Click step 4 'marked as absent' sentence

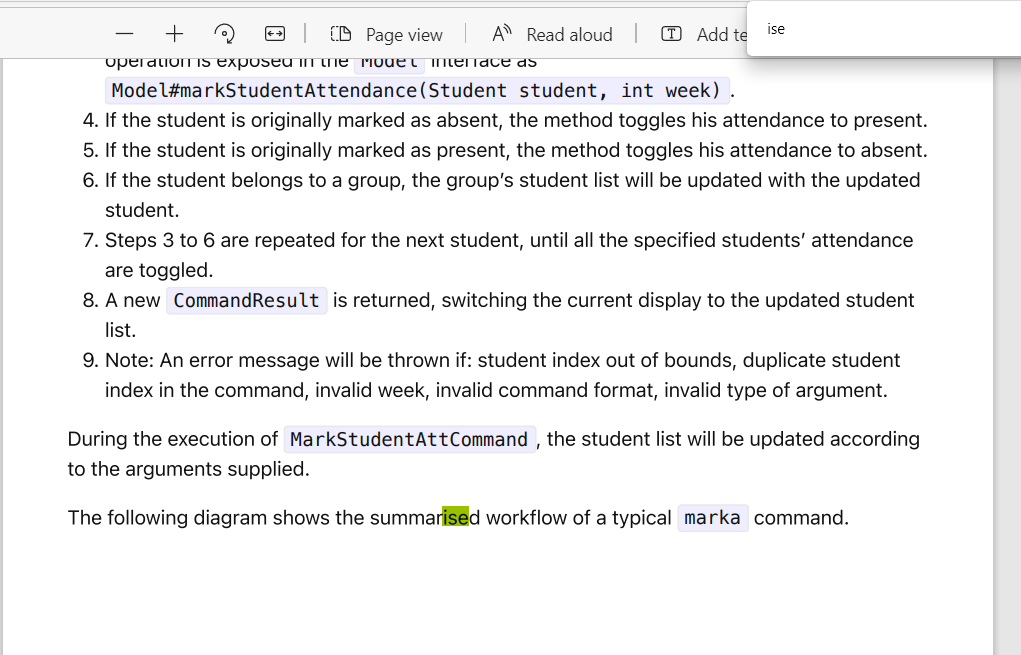click(516, 120)
